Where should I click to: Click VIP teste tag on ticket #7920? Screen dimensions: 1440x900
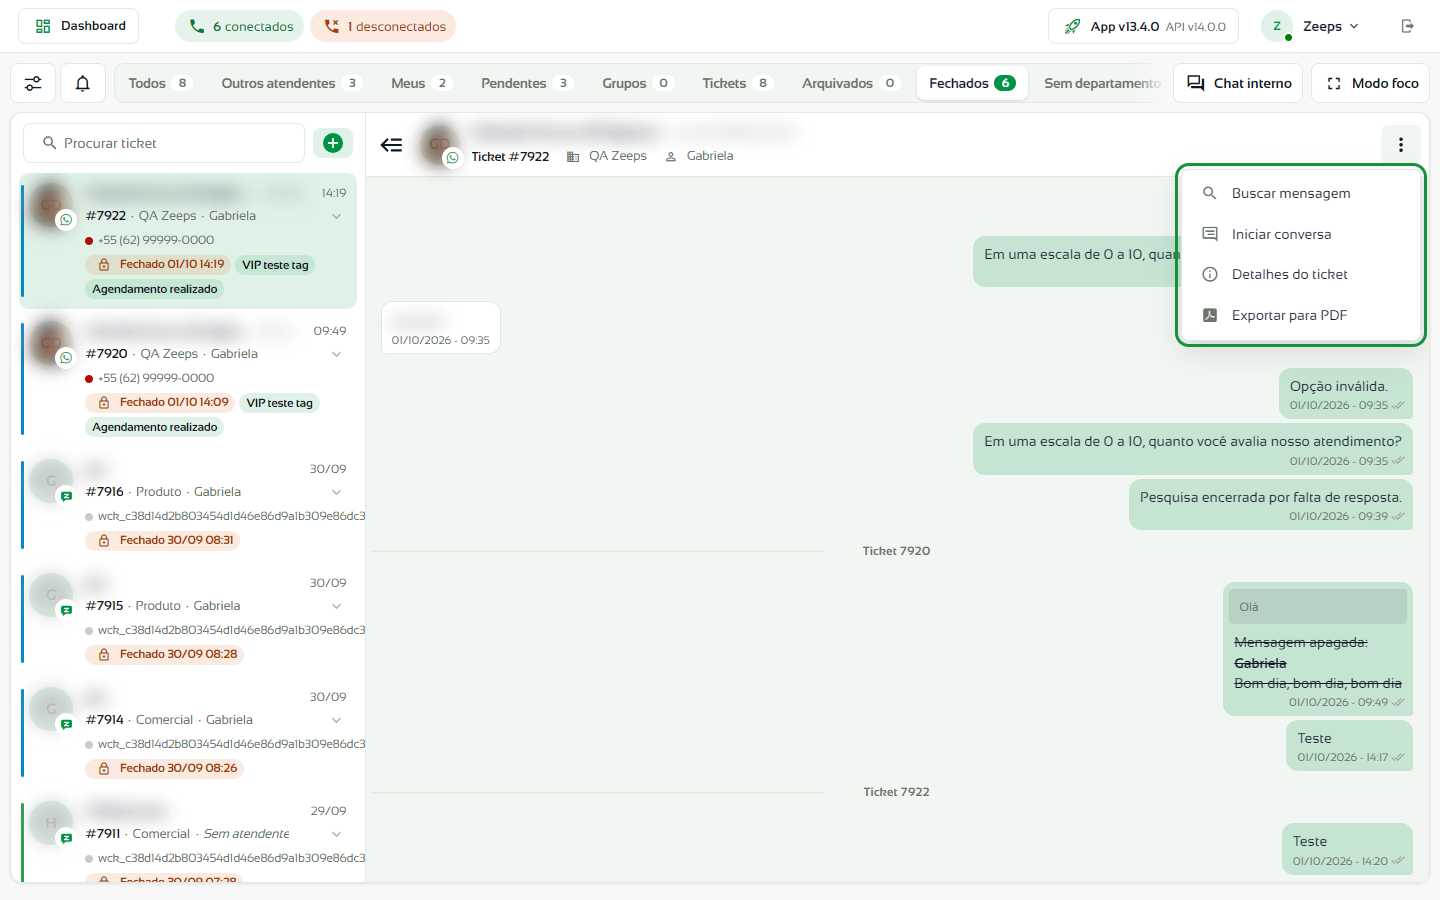click(279, 403)
